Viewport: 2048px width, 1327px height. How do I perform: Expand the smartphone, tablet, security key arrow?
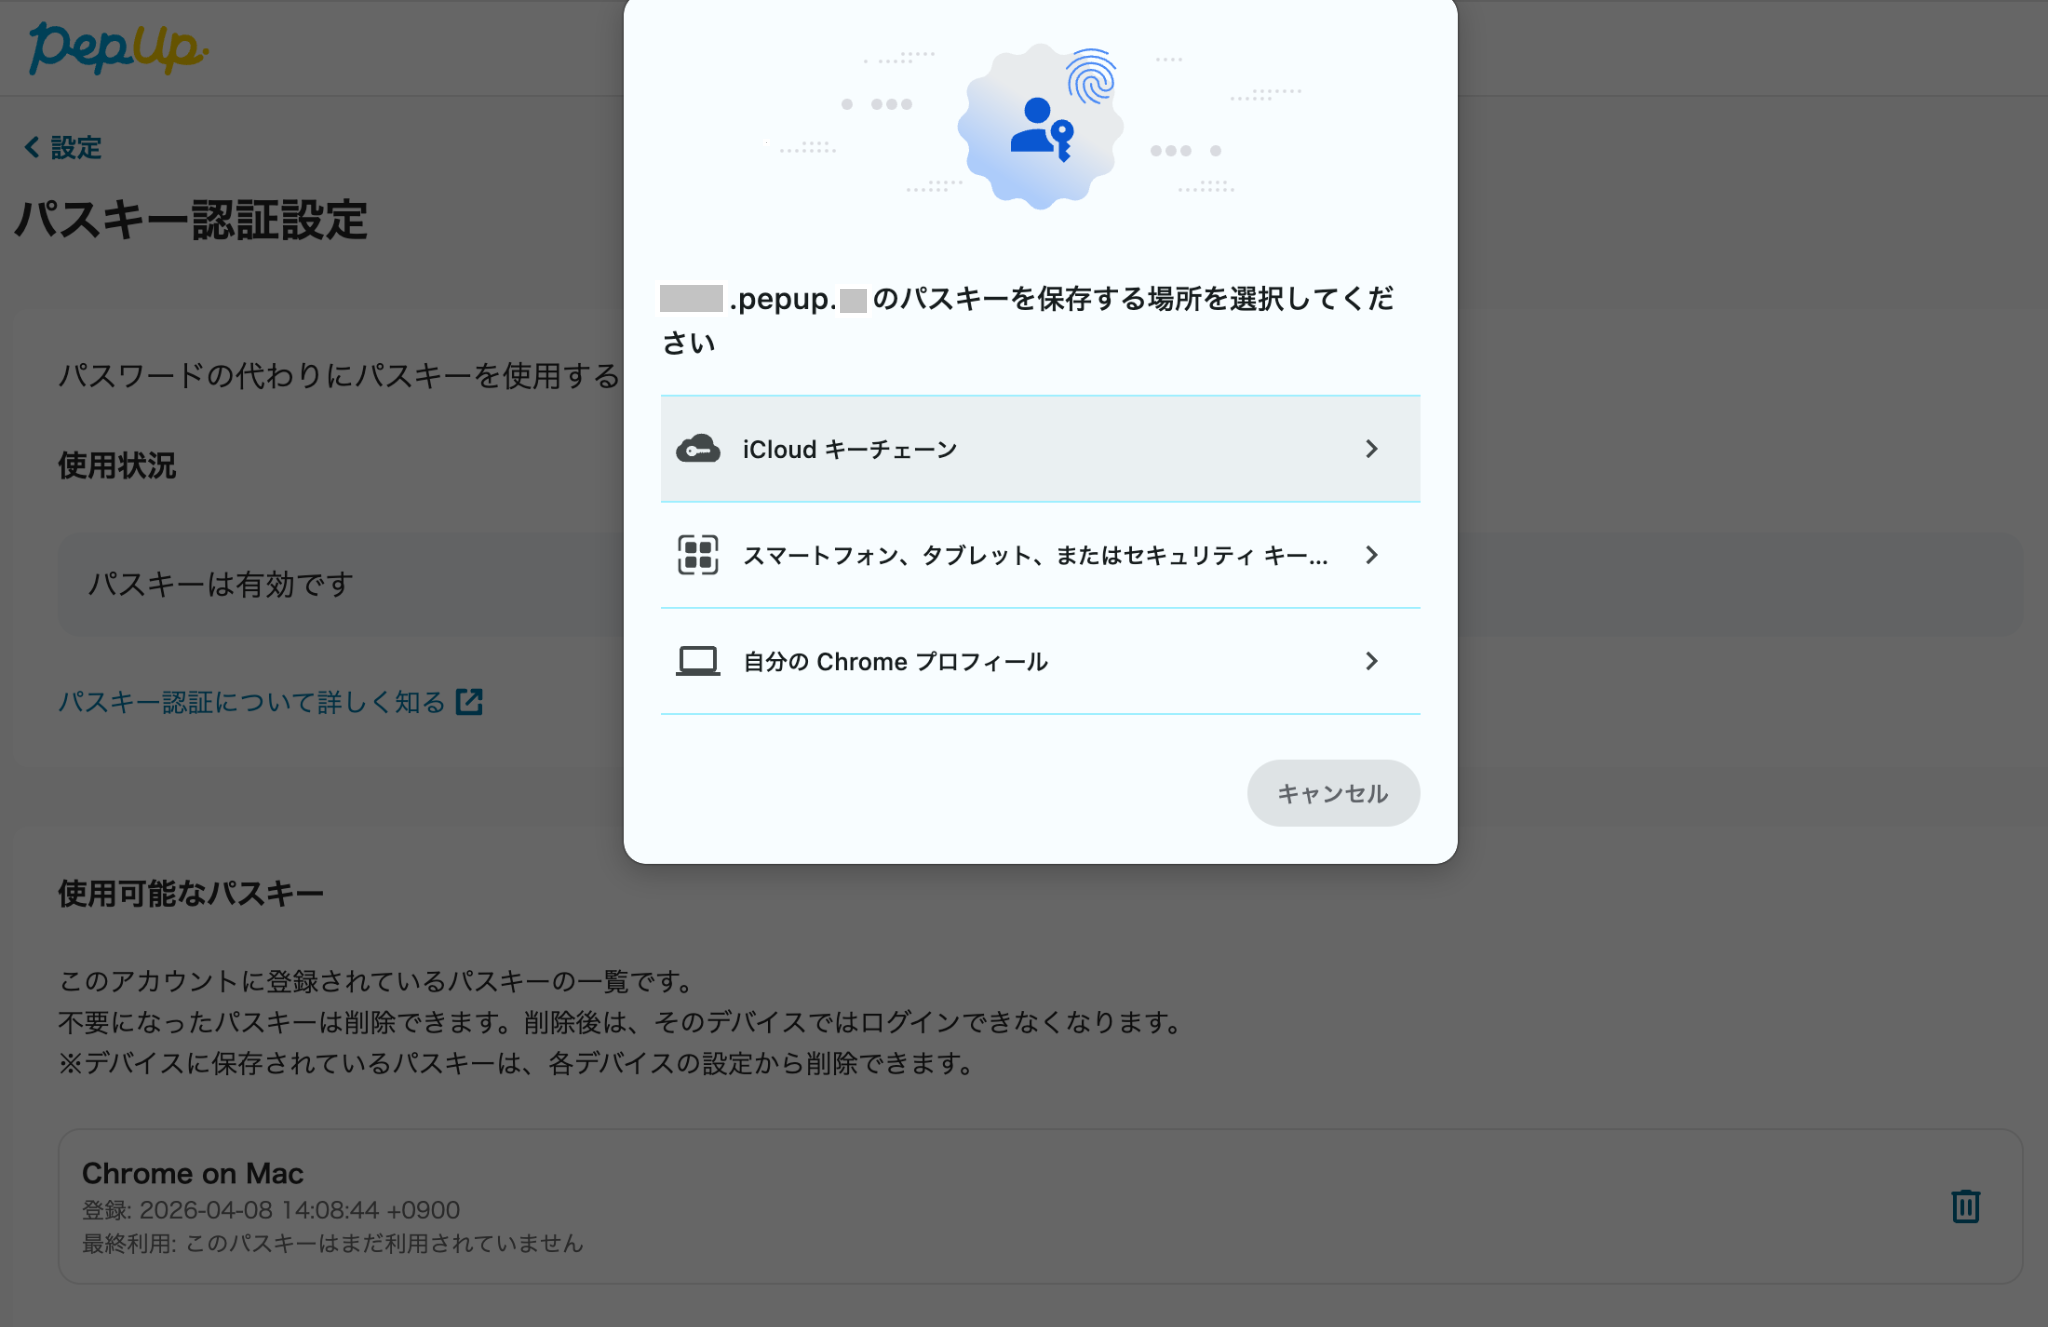(1372, 555)
